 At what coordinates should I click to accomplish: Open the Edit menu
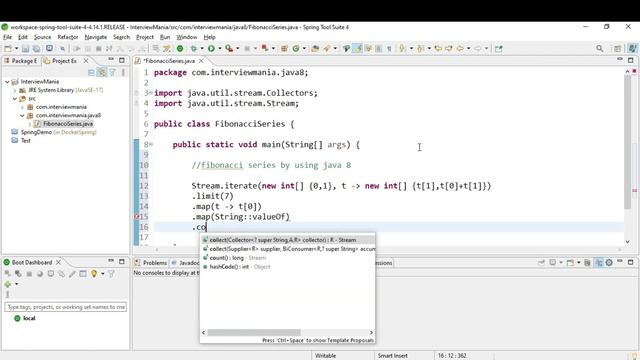[23, 37]
